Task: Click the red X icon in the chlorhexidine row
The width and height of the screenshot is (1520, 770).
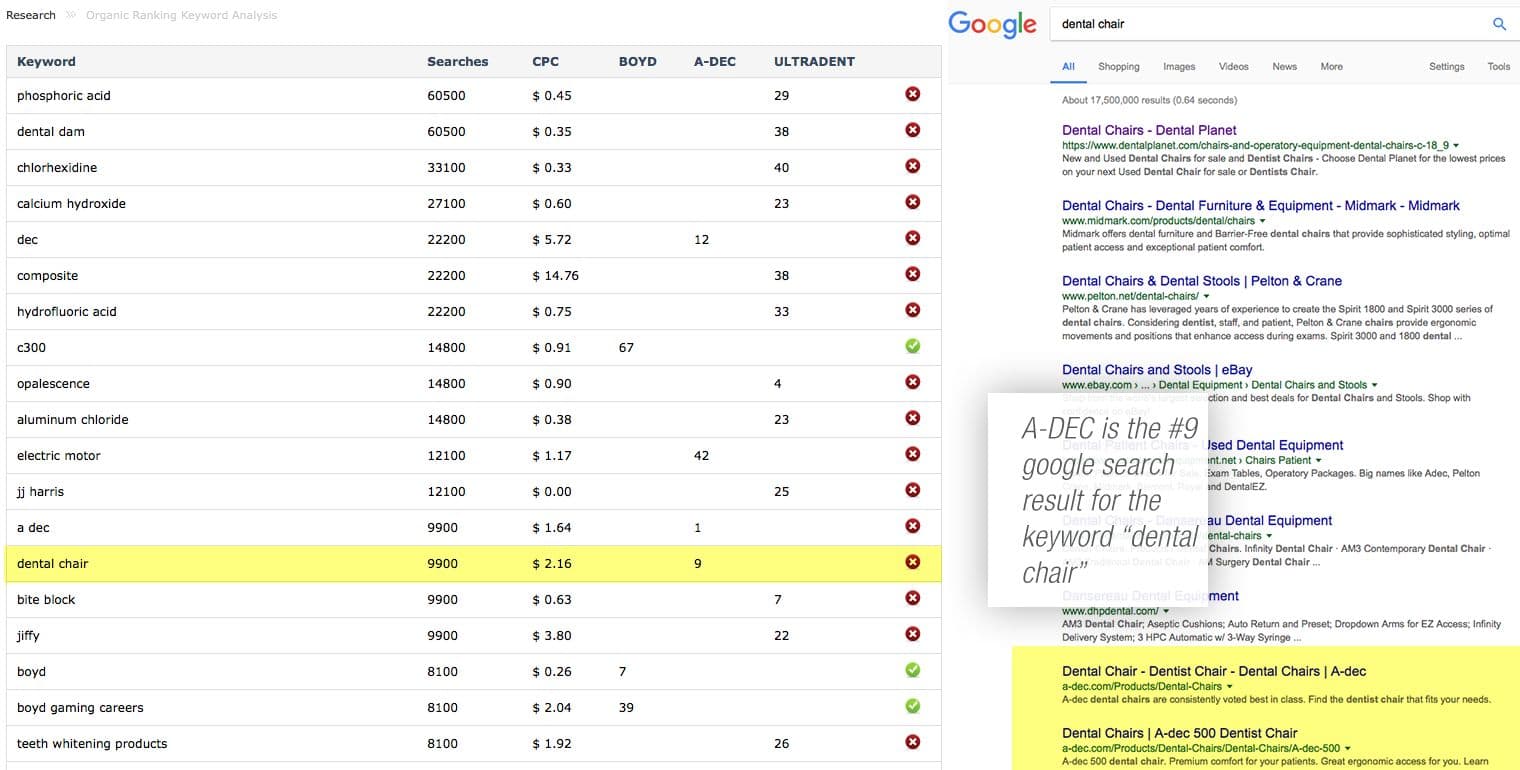Action: tap(912, 166)
